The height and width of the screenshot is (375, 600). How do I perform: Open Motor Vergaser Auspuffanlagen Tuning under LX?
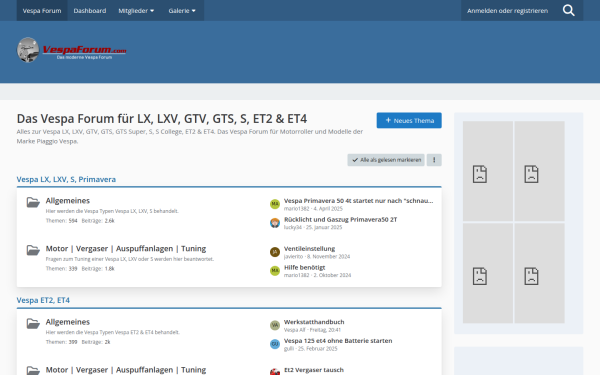[x=126, y=249]
